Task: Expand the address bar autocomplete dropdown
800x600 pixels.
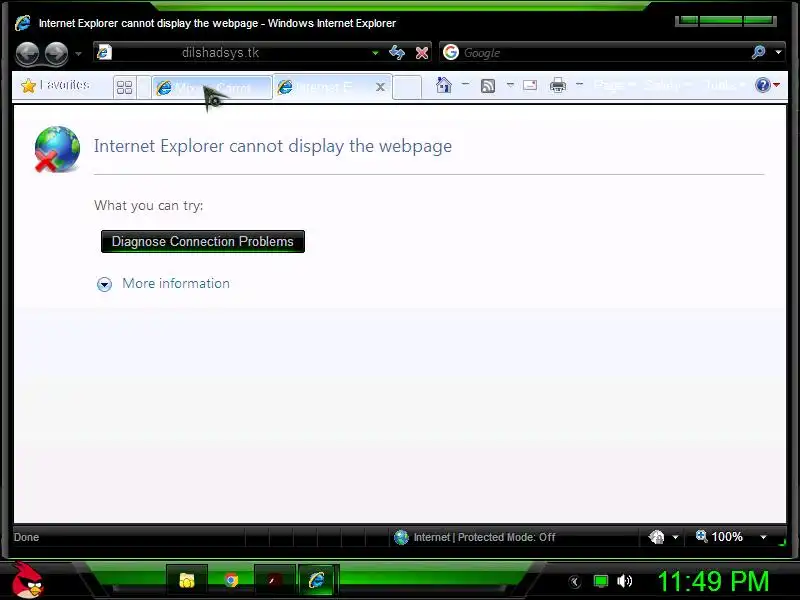Action: pyautogui.click(x=376, y=53)
